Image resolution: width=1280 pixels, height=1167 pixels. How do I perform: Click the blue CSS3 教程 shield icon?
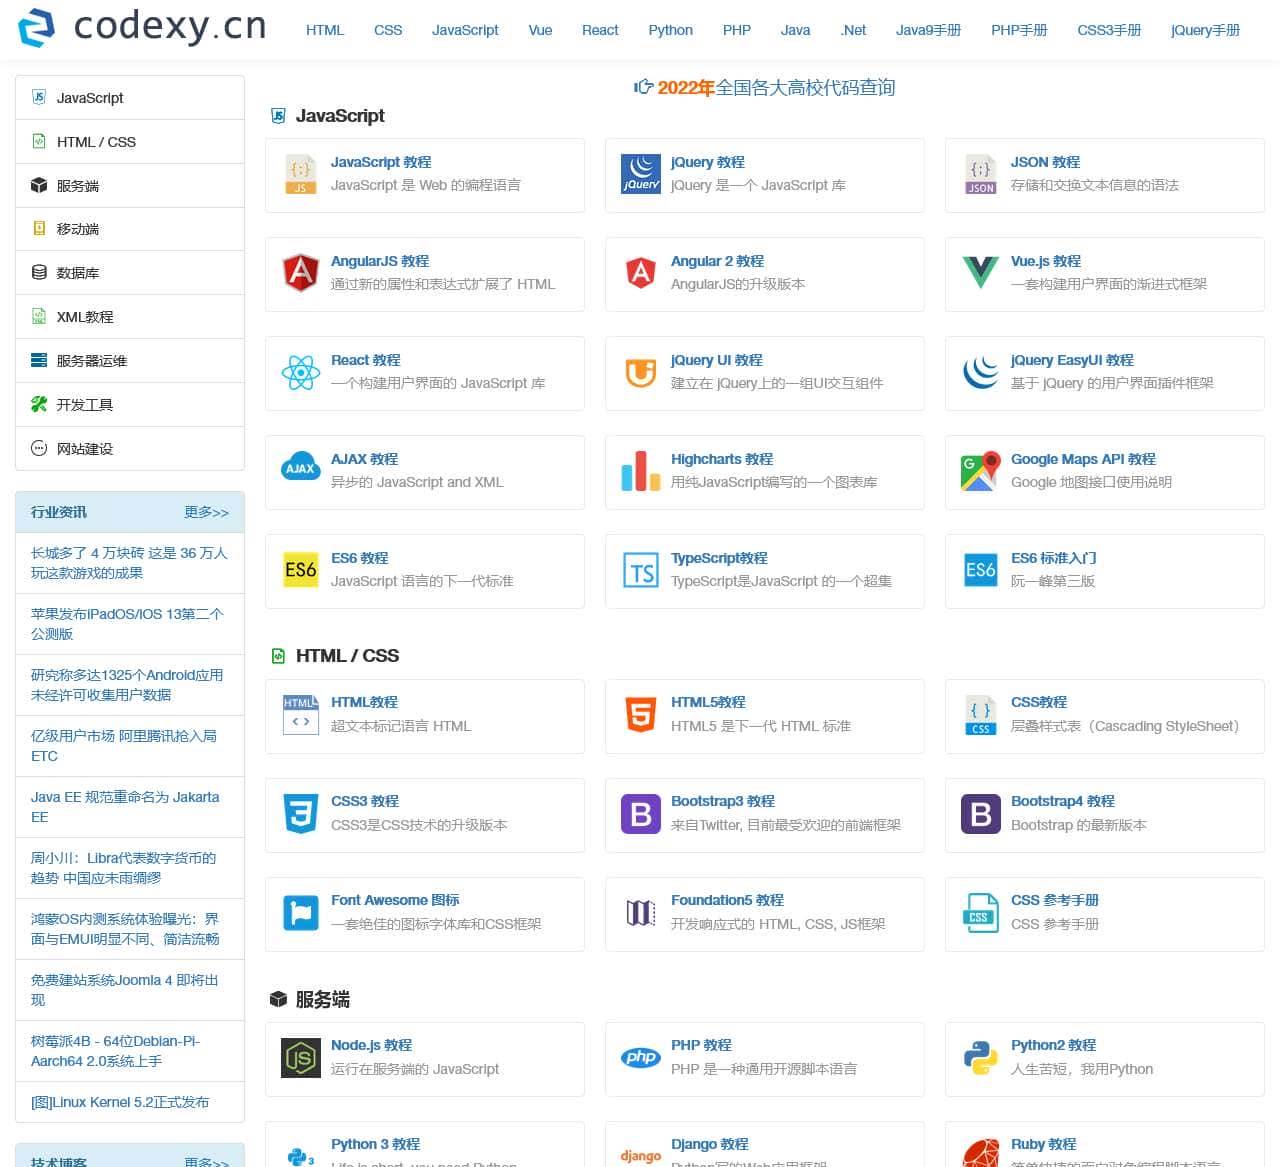(x=301, y=813)
